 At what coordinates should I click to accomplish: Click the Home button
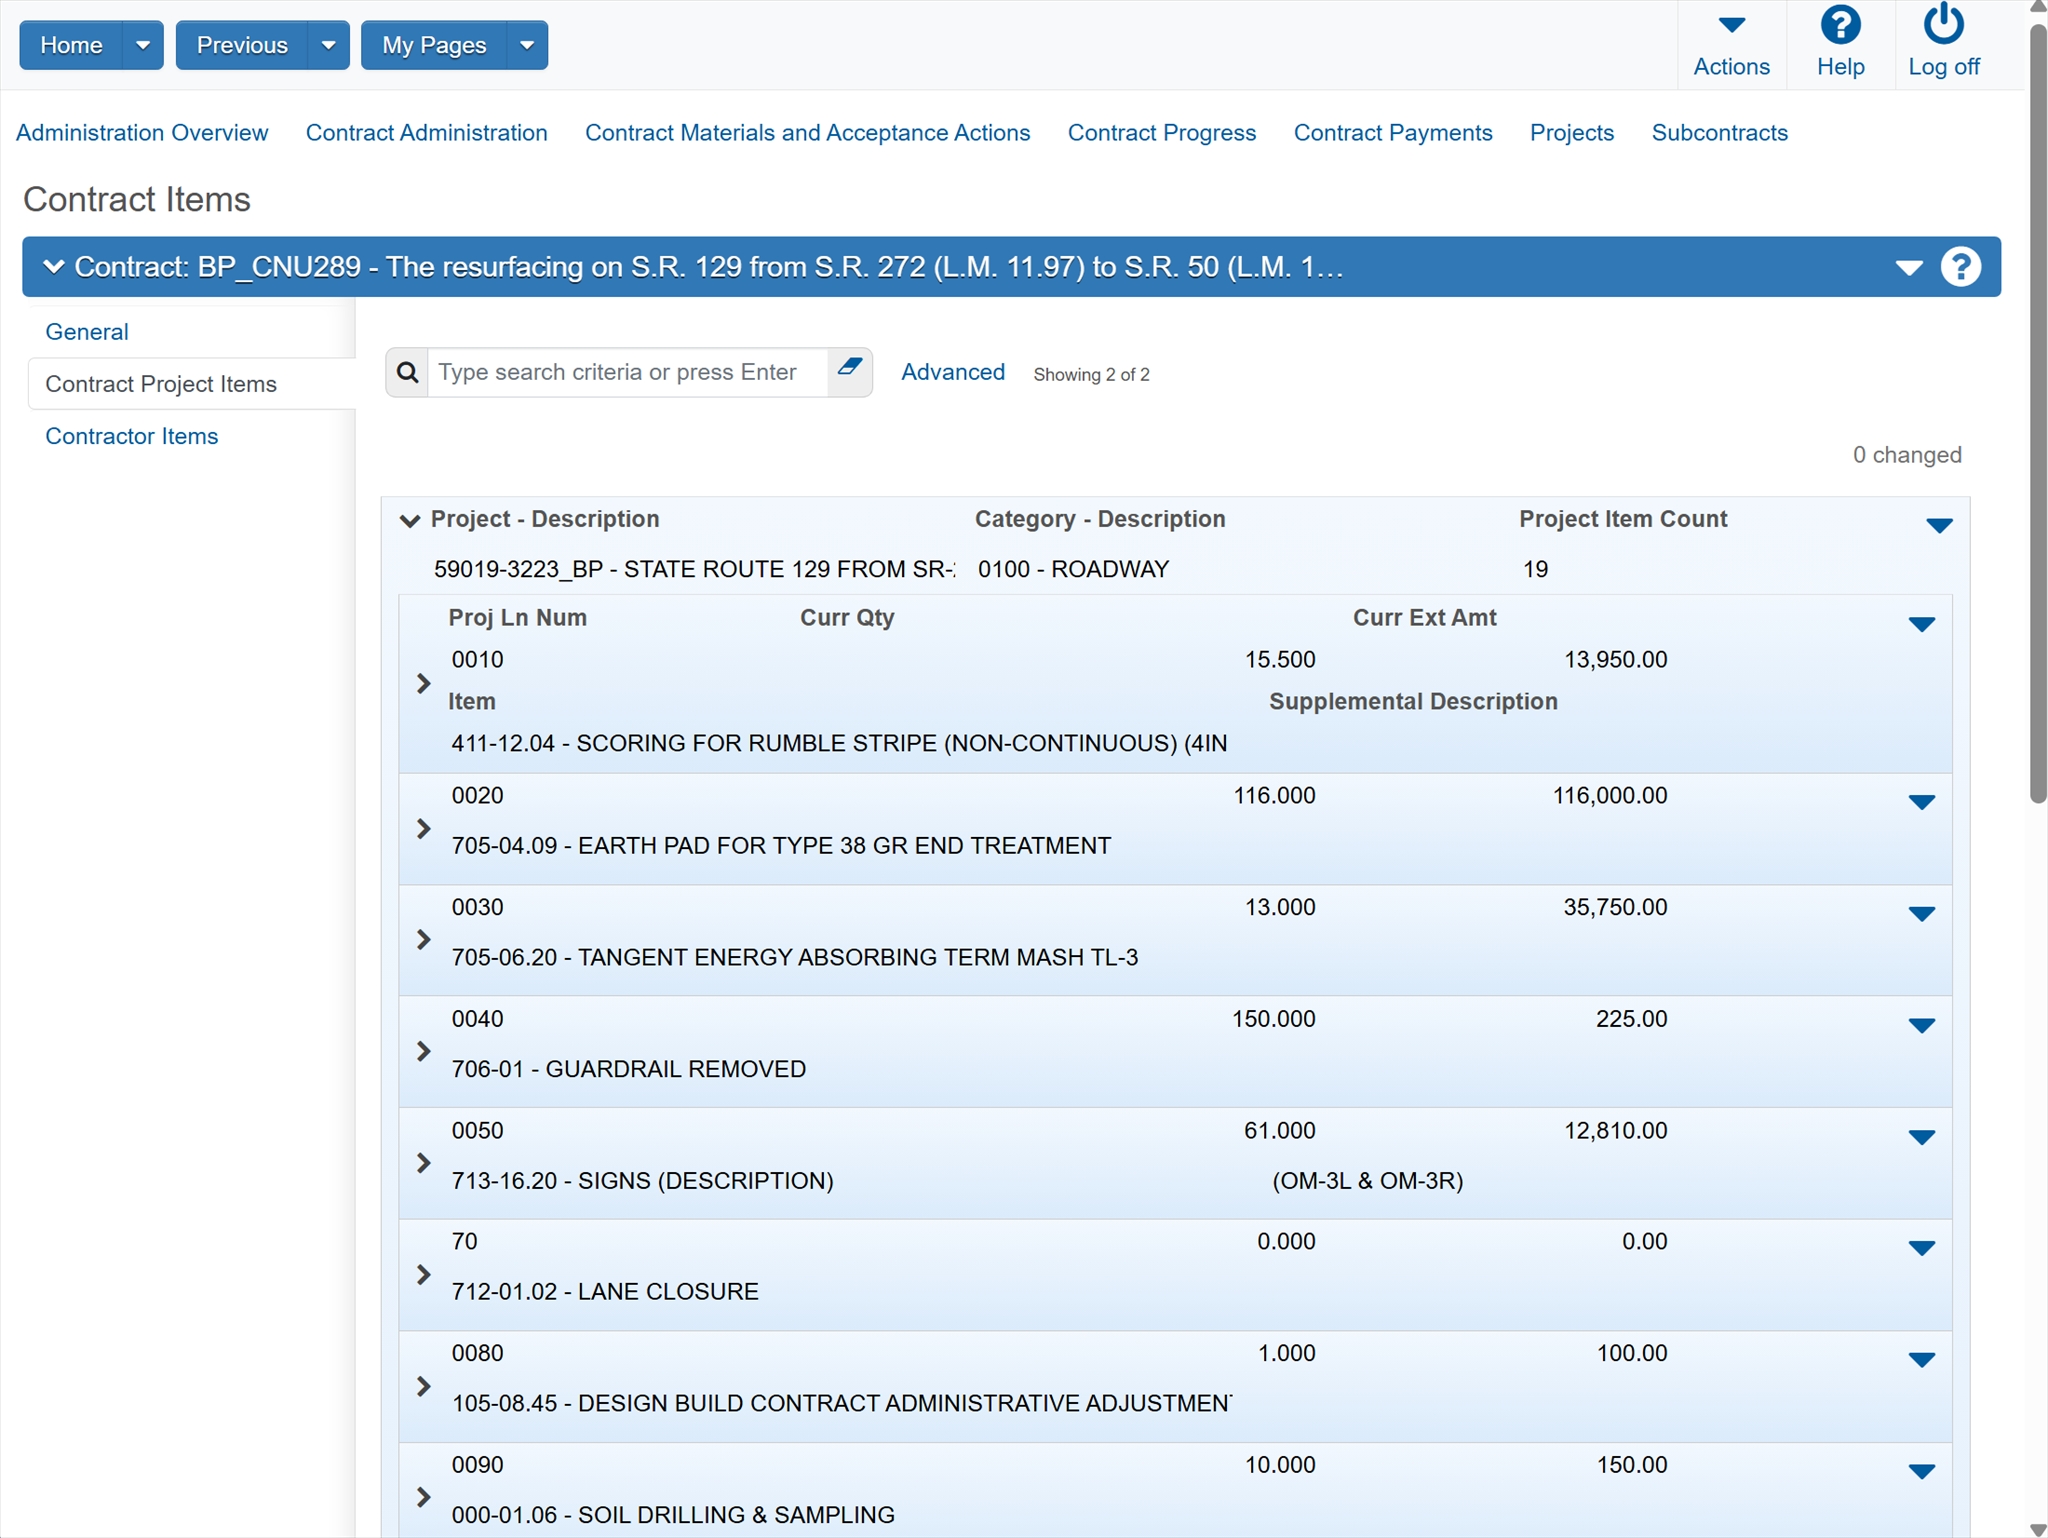coord(71,45)
